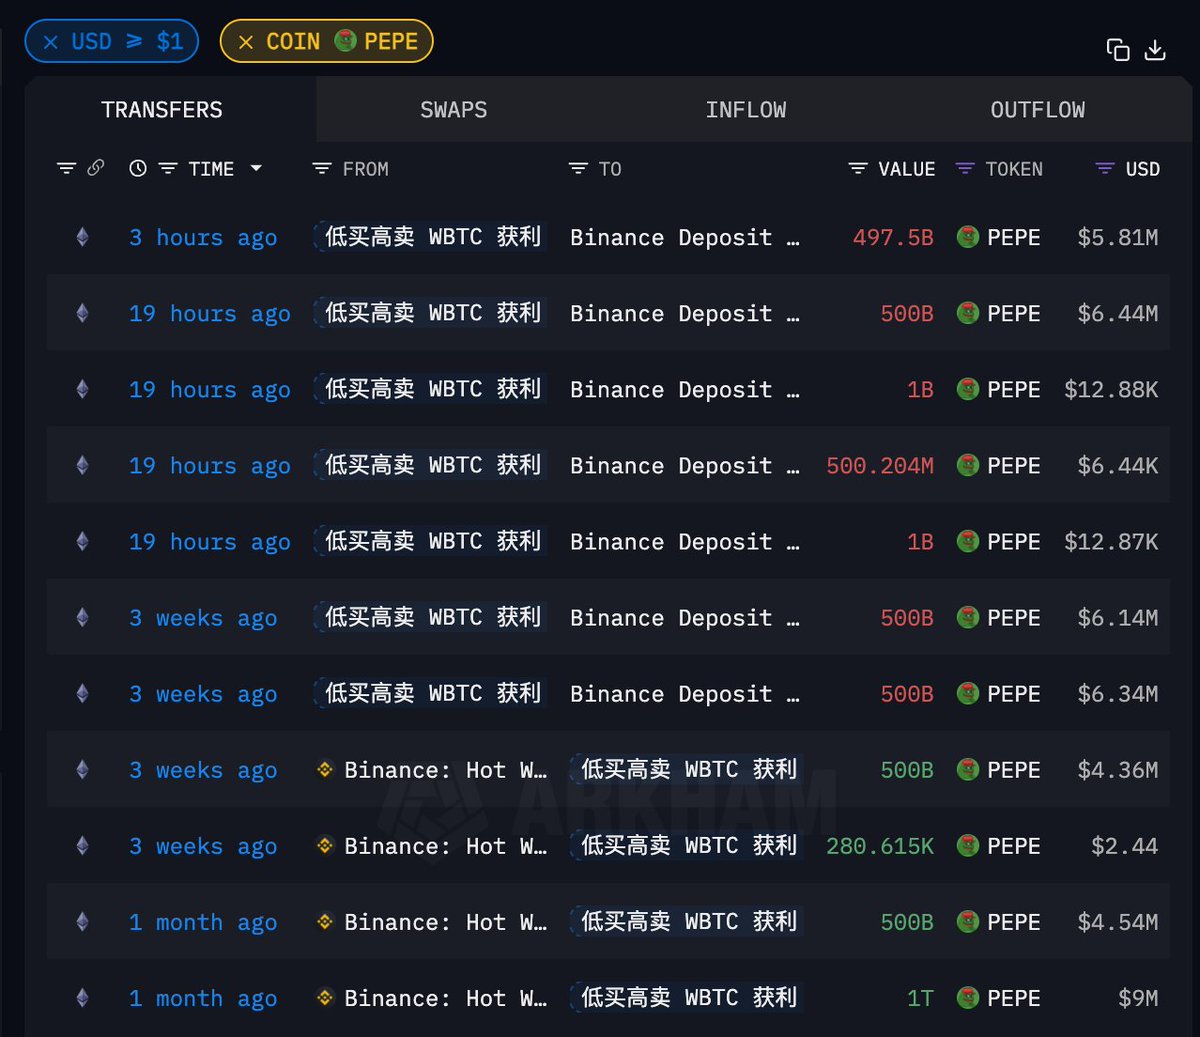Viewport: 1200px width, 1037px height.
Task: Click the Binance logo on the $4.36M row
Action: tap(325, 769)
